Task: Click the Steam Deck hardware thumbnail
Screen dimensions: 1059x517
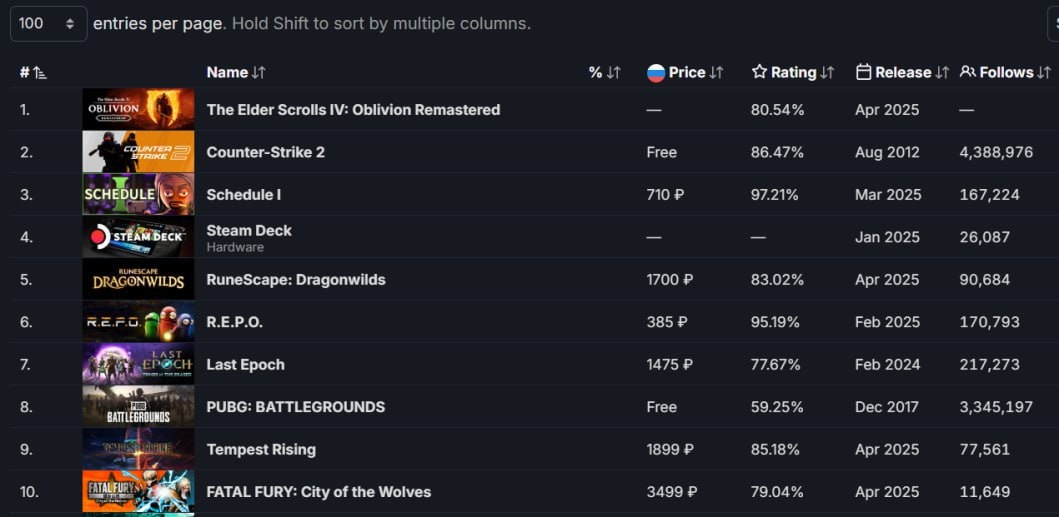Action: (x=138, y=237)
